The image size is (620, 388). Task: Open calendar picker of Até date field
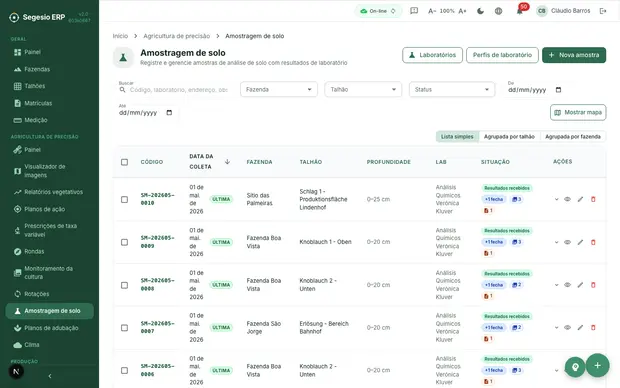click(169, 113)
